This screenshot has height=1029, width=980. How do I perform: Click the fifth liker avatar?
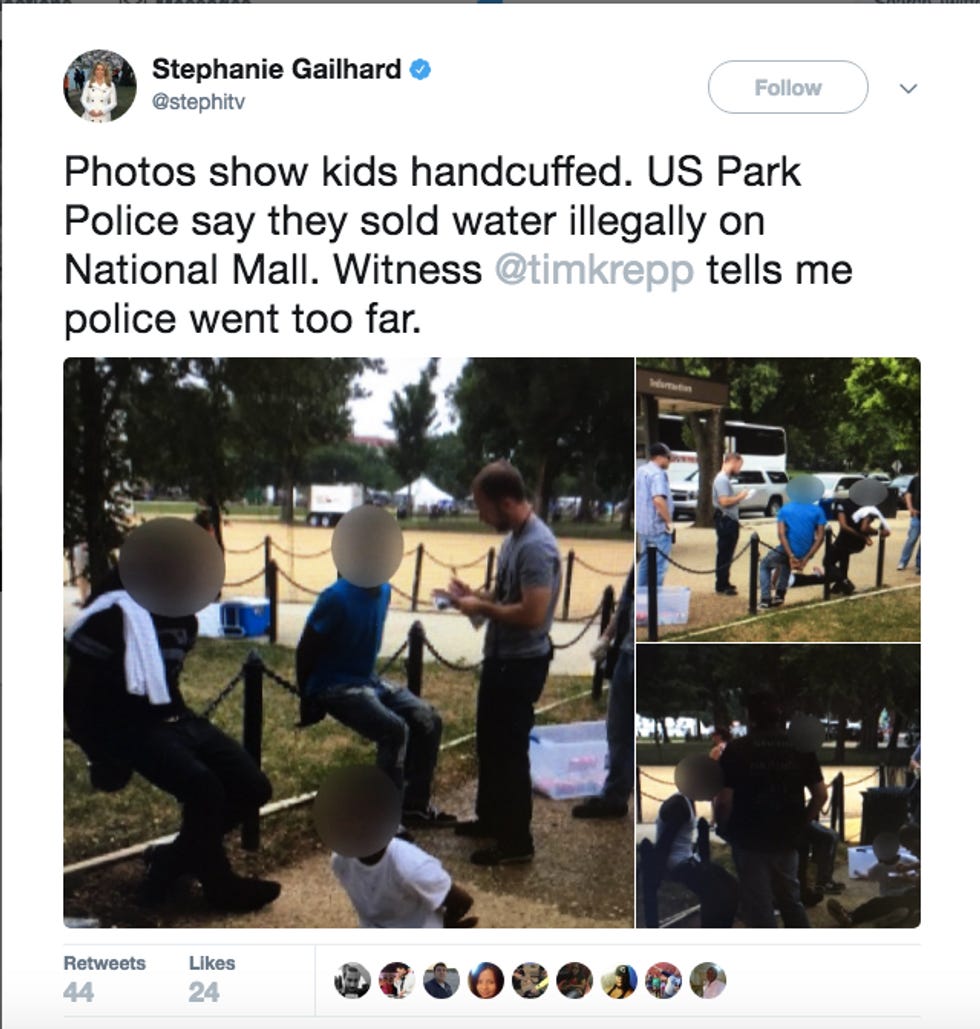pos(530,980)
